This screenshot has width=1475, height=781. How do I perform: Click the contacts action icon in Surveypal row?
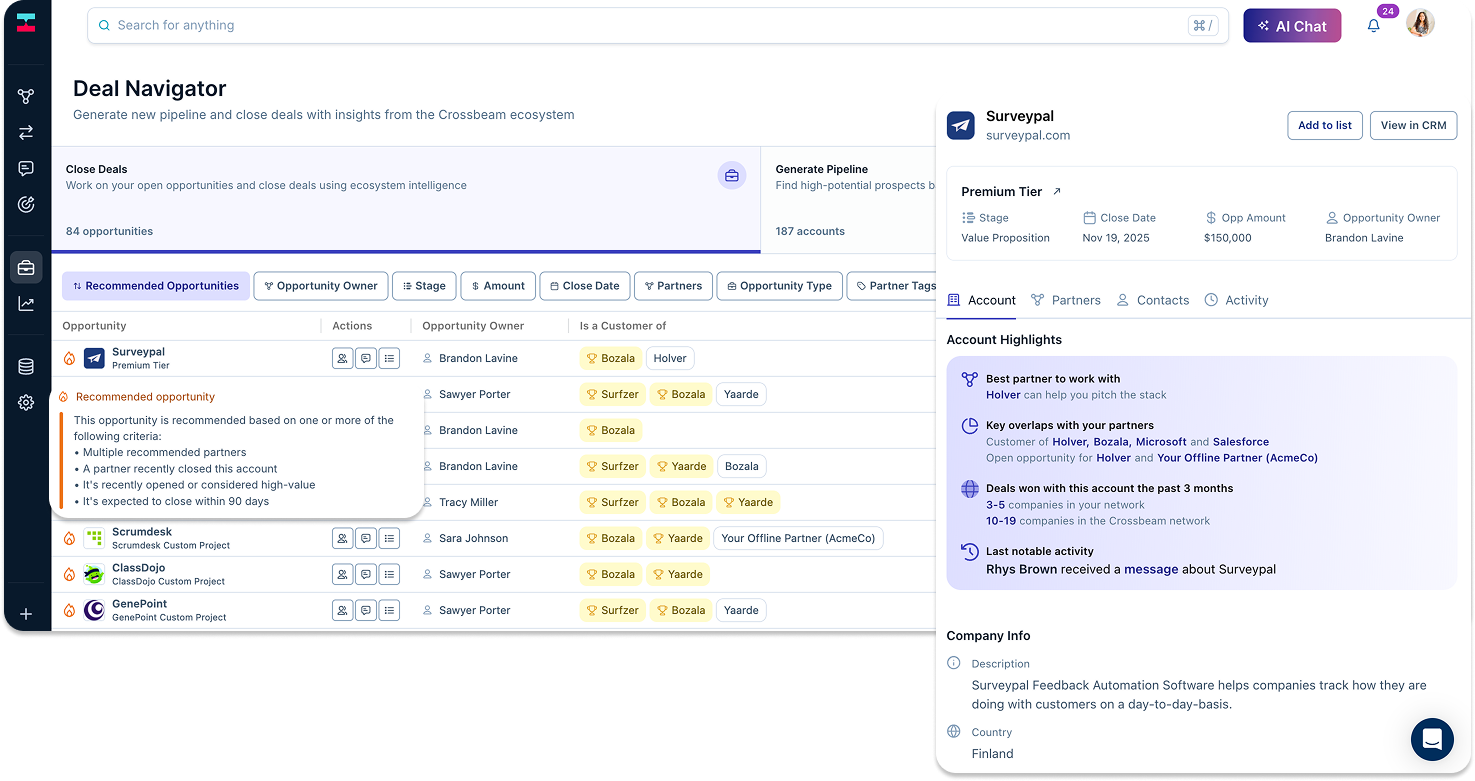click(342, 358)
